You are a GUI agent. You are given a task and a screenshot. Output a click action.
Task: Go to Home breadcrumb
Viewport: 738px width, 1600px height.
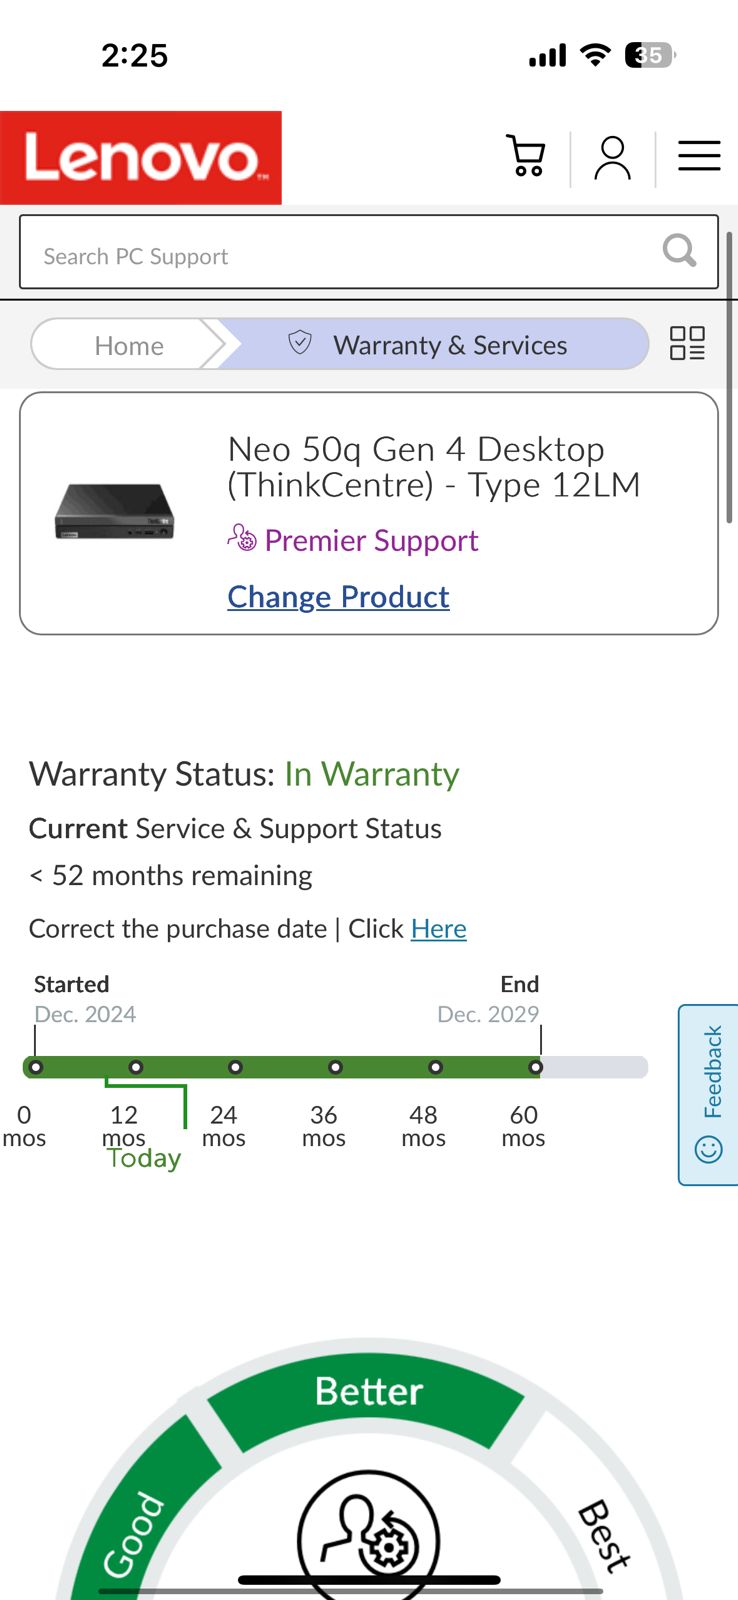click(x=129, y=346)
